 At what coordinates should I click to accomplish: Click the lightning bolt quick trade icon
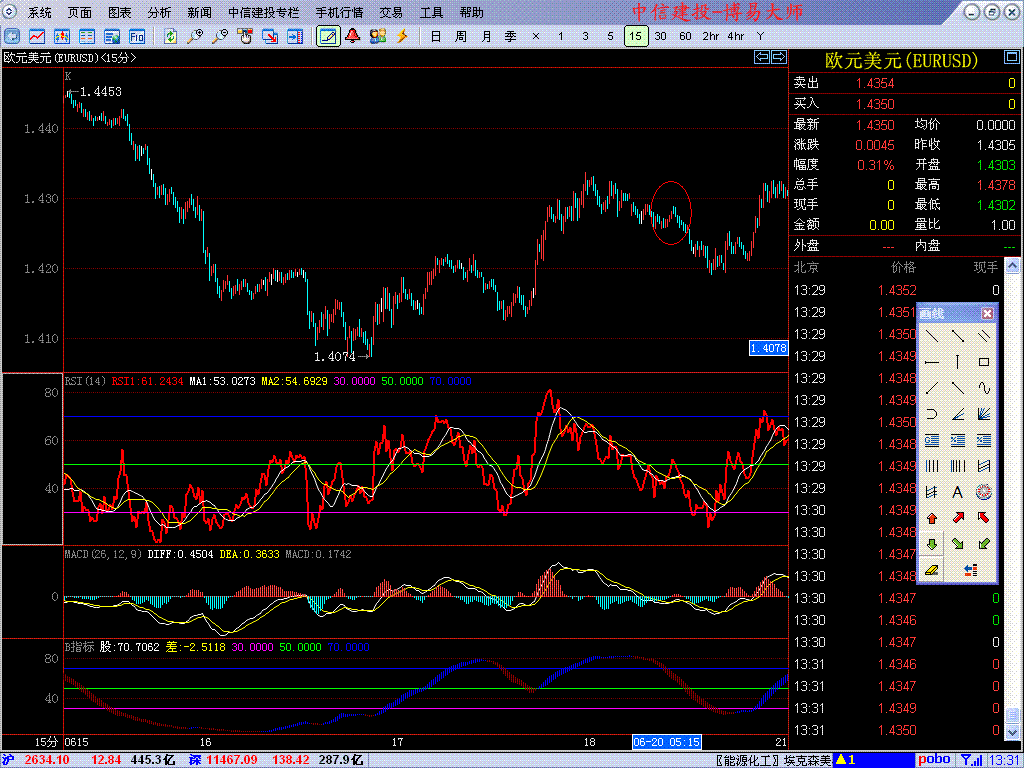click(x=402, y=36)
